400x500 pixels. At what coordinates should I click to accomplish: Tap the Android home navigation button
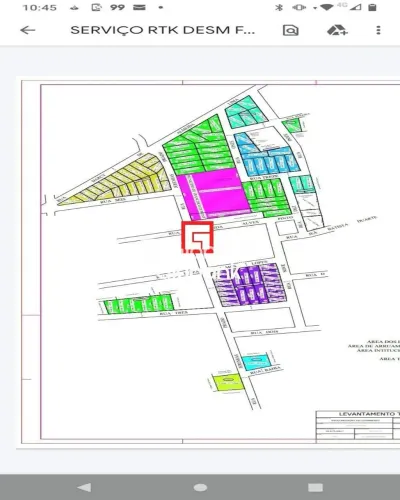[200, 487]
